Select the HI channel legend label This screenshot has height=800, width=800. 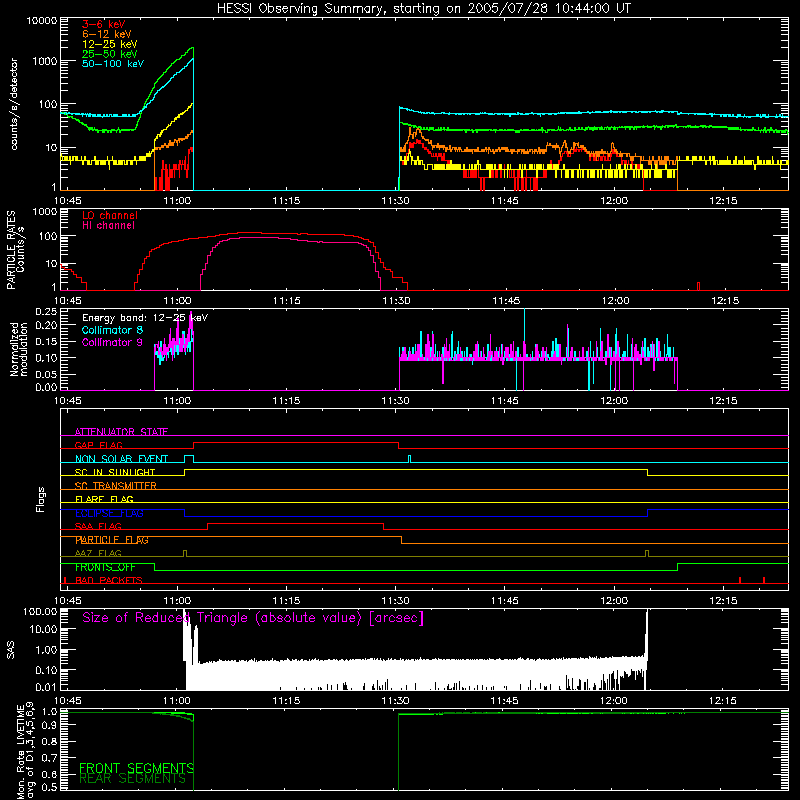click(x=109, y=226)
